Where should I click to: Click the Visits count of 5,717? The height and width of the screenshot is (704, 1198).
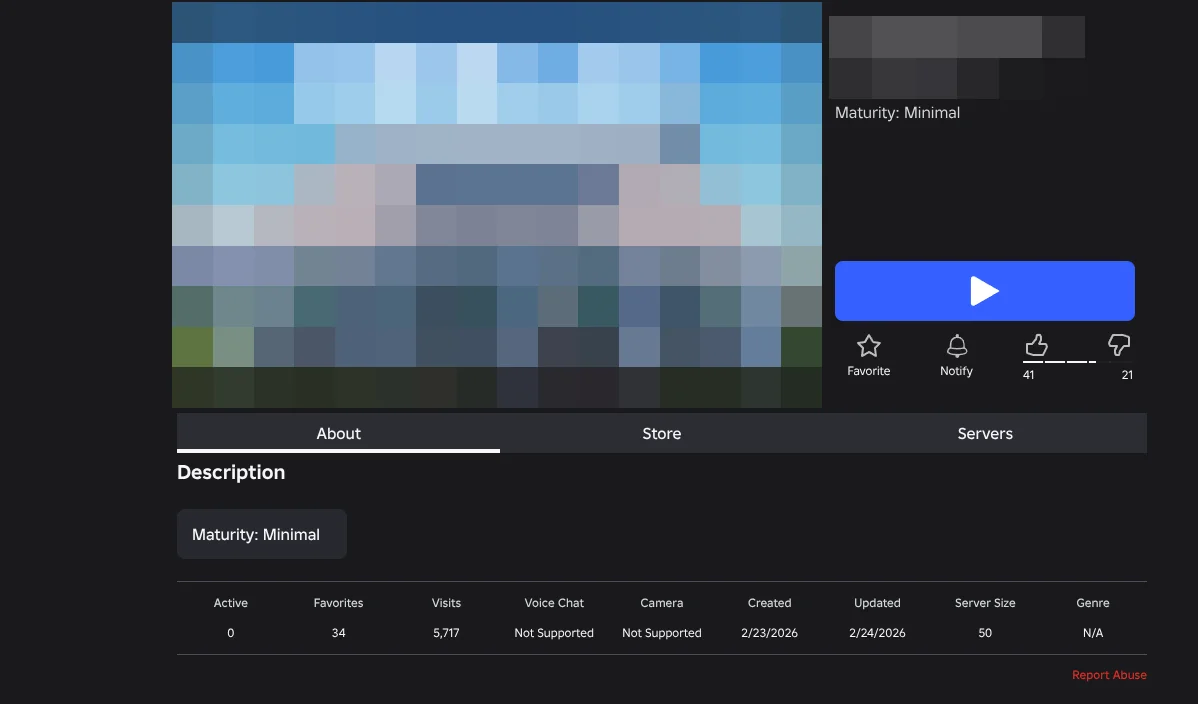(x=445, y=632)
